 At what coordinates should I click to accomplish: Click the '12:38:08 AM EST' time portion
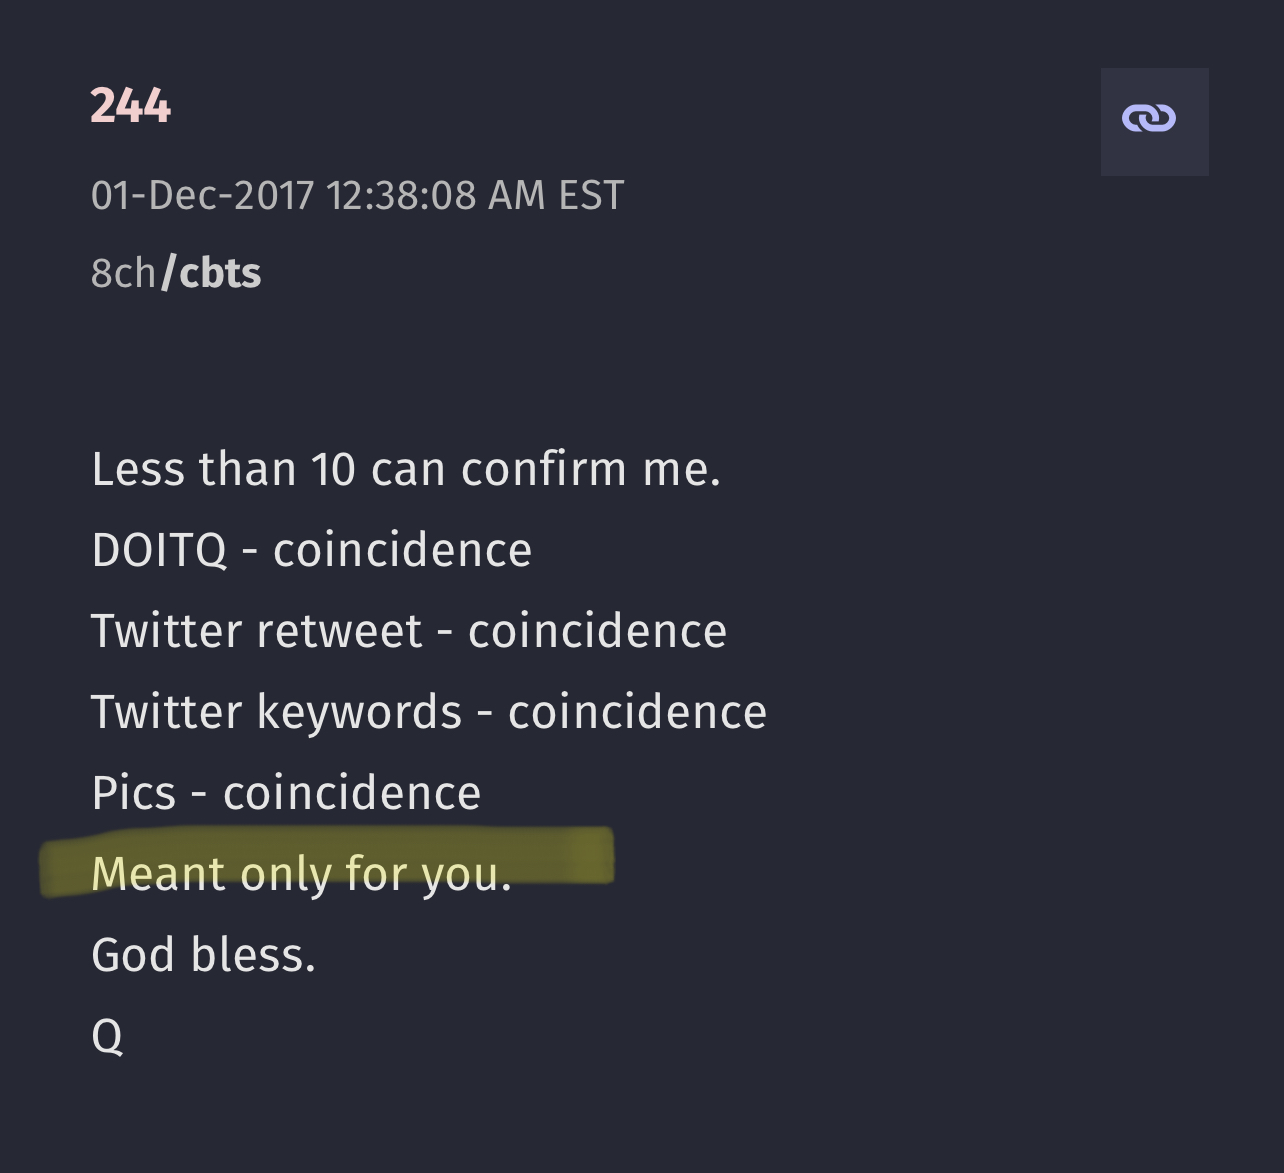click(x=474, y=195)
